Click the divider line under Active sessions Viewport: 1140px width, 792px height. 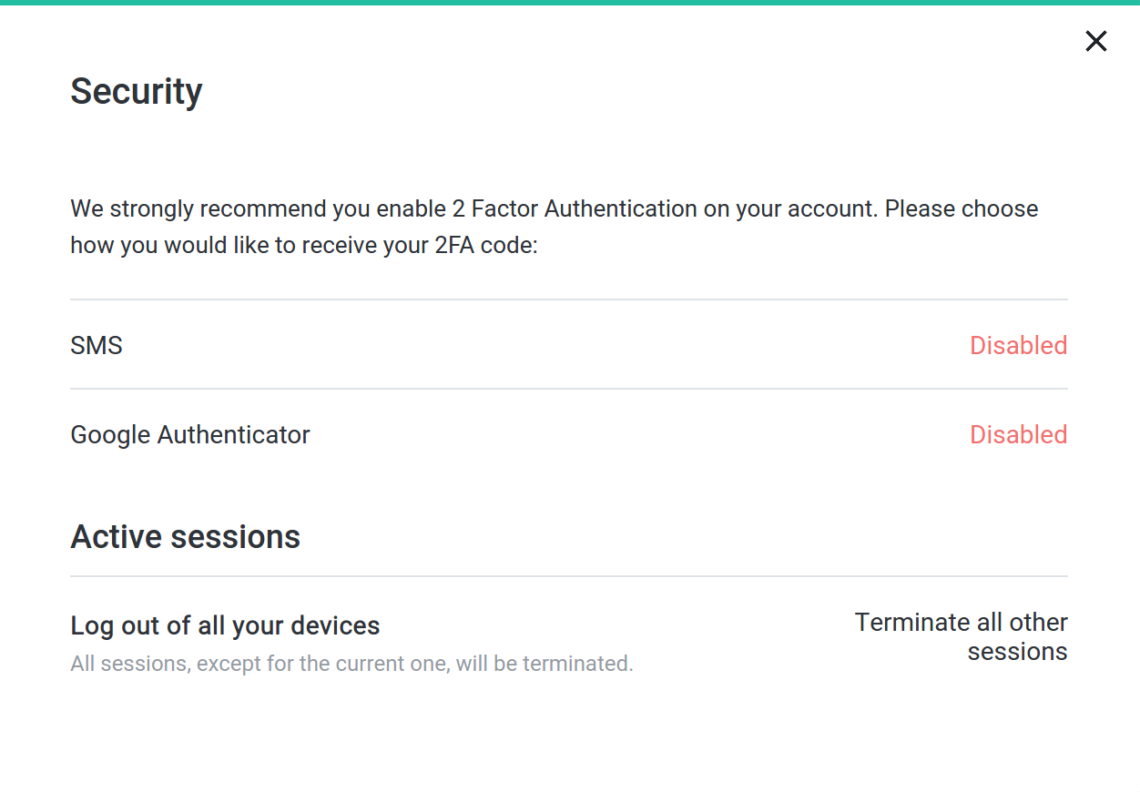point(568,576)
